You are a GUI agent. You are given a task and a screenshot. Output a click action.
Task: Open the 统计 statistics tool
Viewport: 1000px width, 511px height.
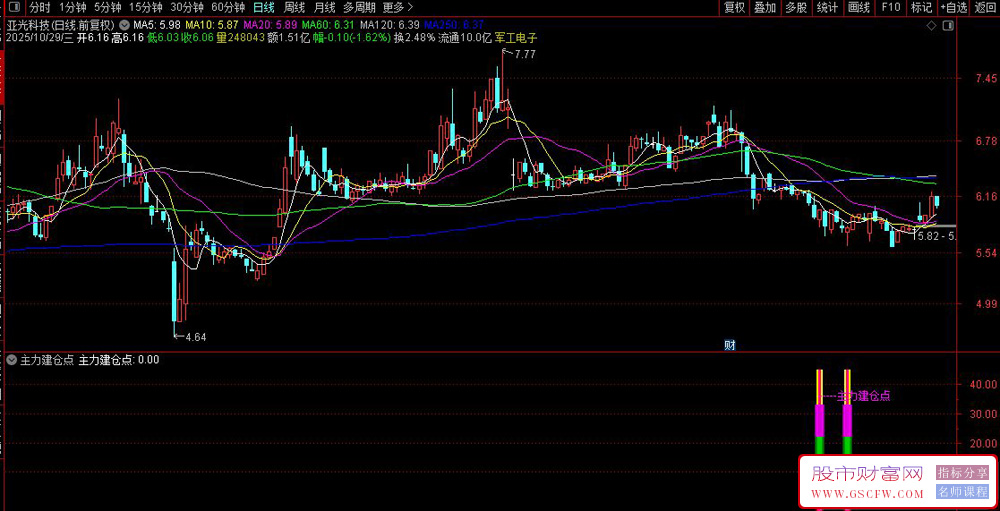tap(827, 8)
